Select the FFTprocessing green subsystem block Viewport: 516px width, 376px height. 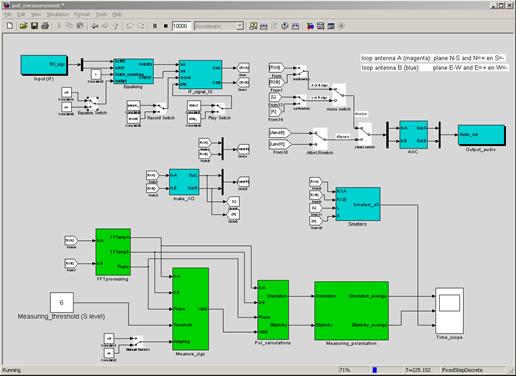click(x=113, y=252)
